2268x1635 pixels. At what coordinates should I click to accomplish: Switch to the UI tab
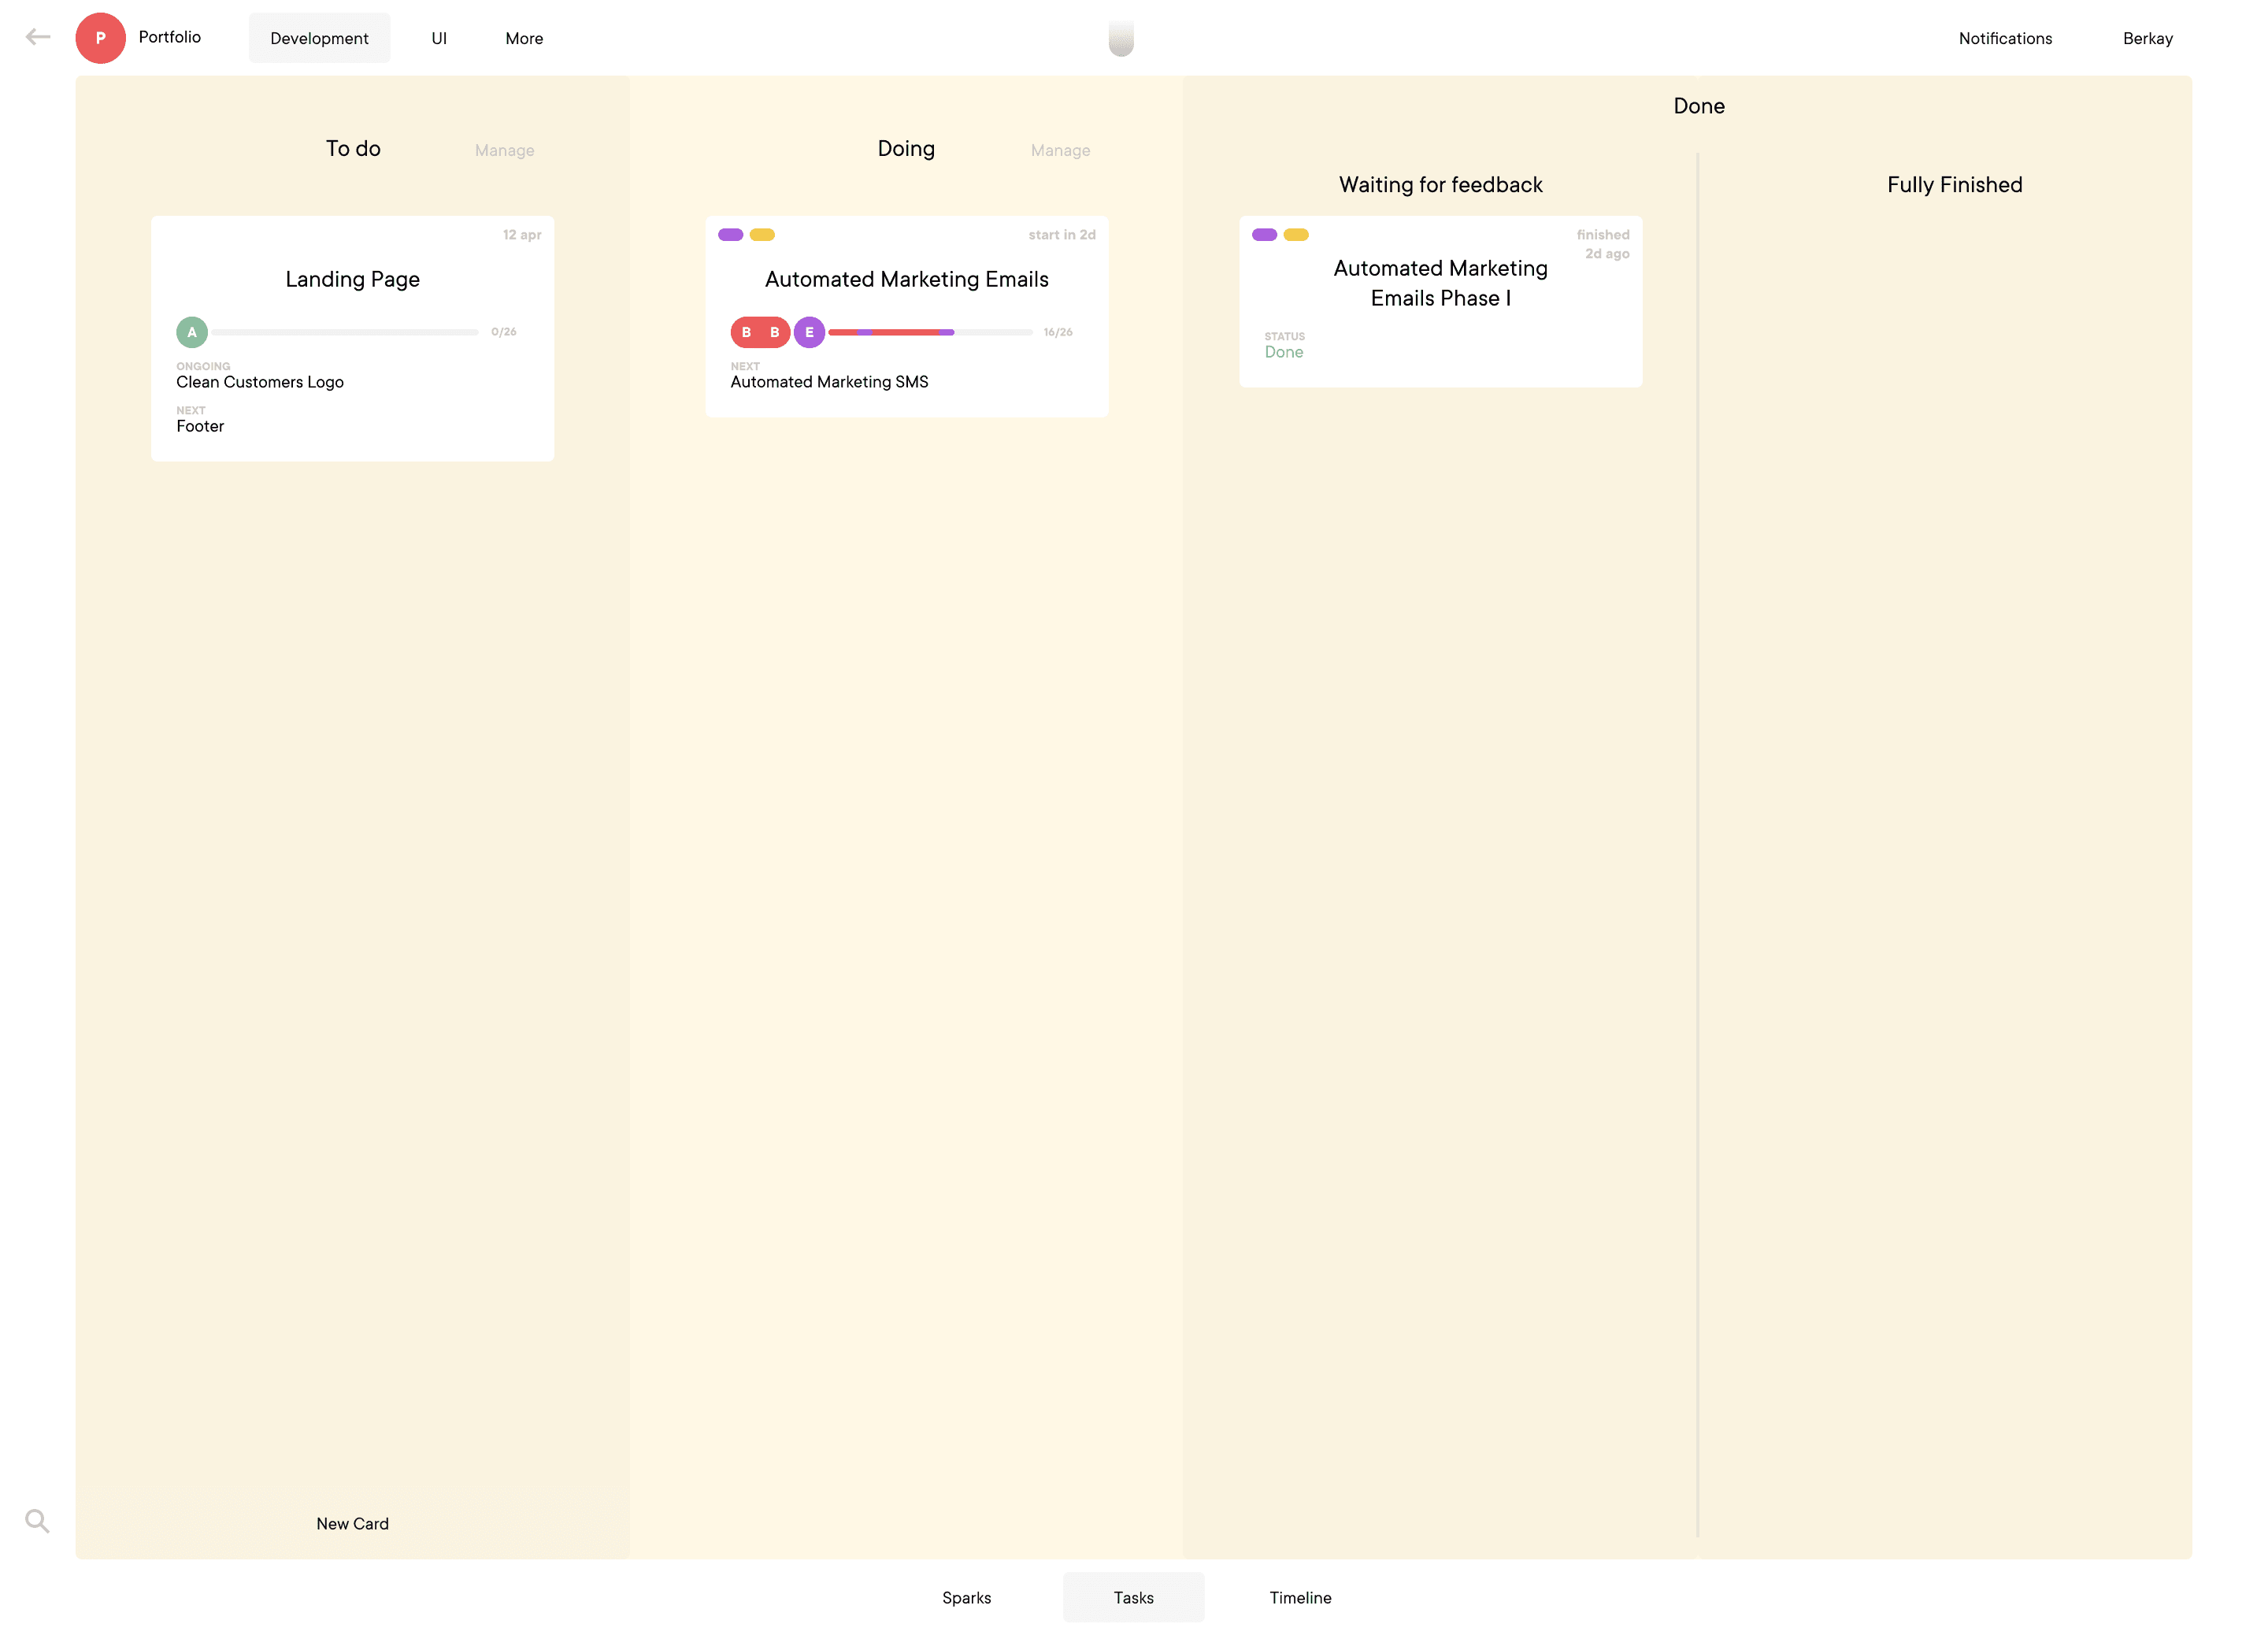[x=439, y=38]
